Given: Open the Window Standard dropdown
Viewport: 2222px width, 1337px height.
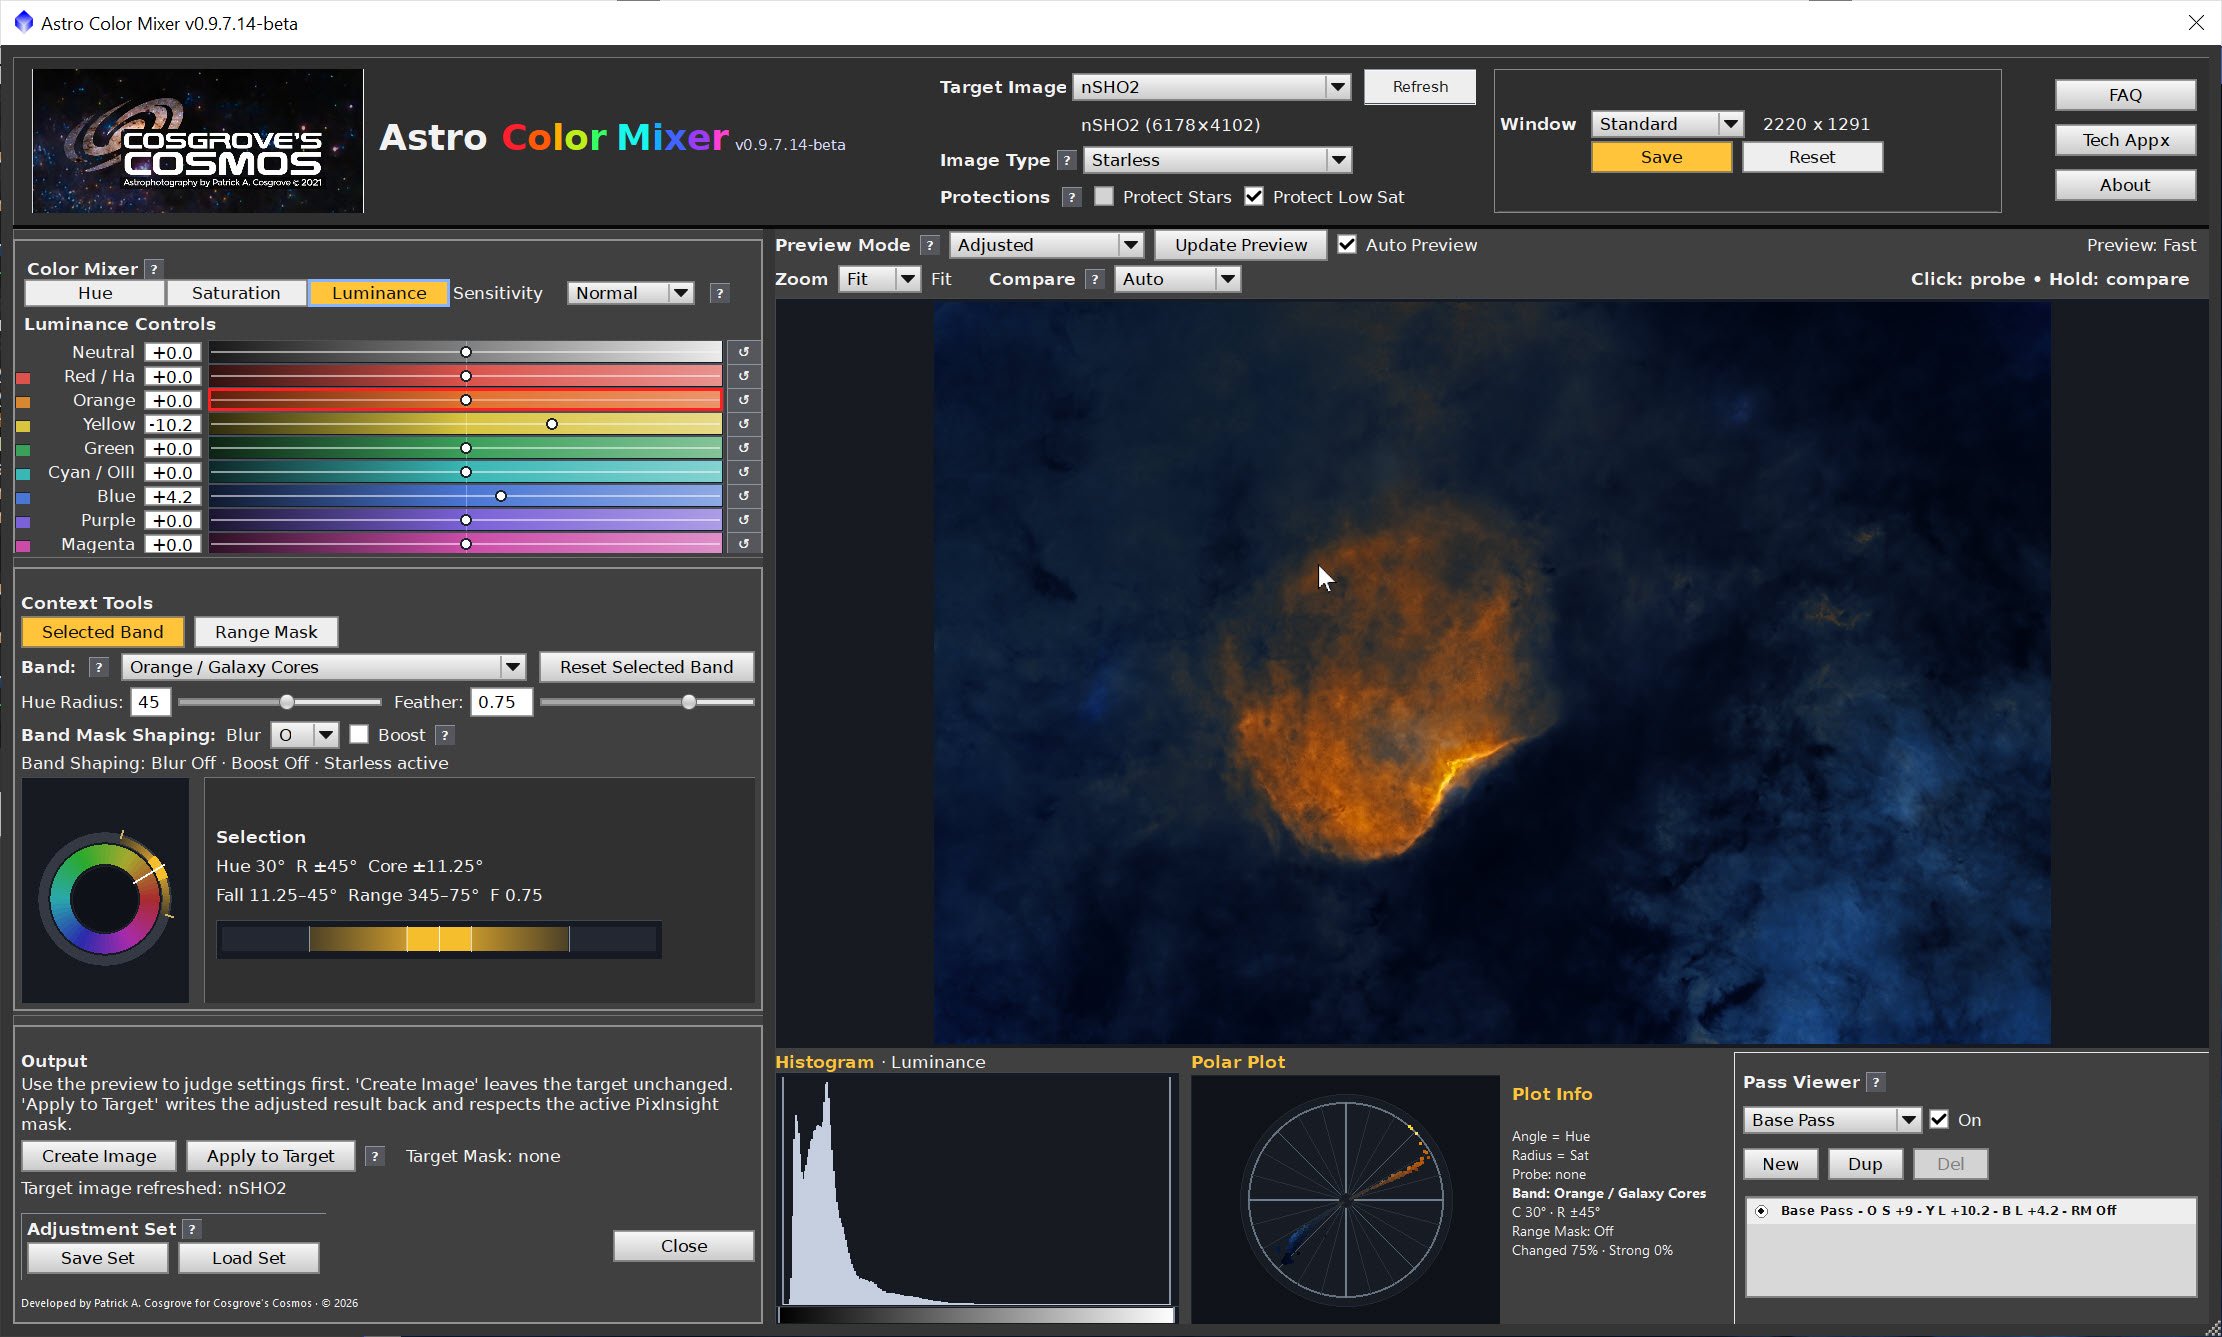Looking at the screenshot, I should pos(1667,124).
